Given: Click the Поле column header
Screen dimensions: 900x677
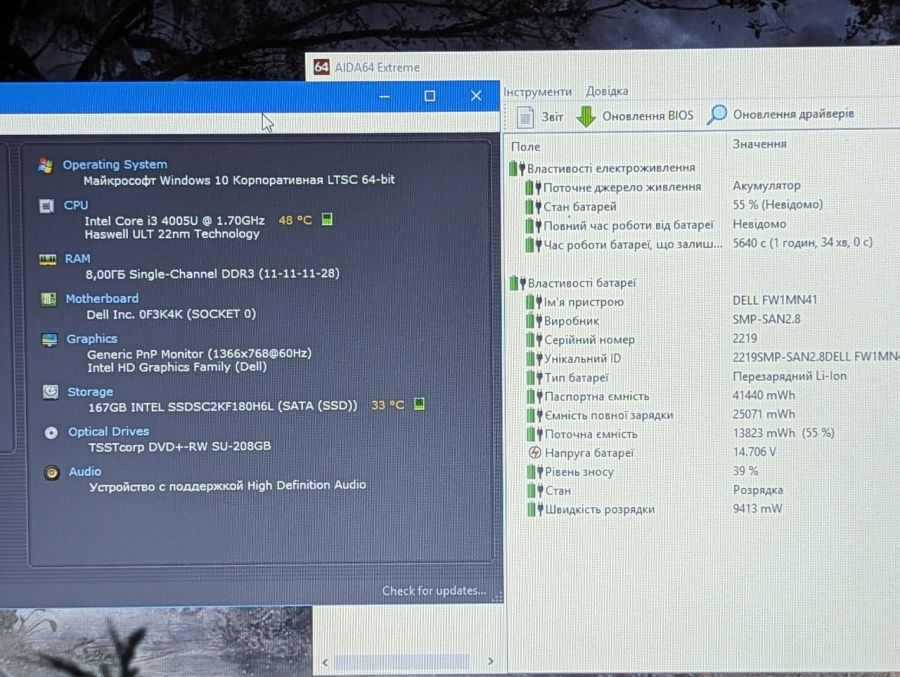Looking at the screenshot, I should point(526,147).
